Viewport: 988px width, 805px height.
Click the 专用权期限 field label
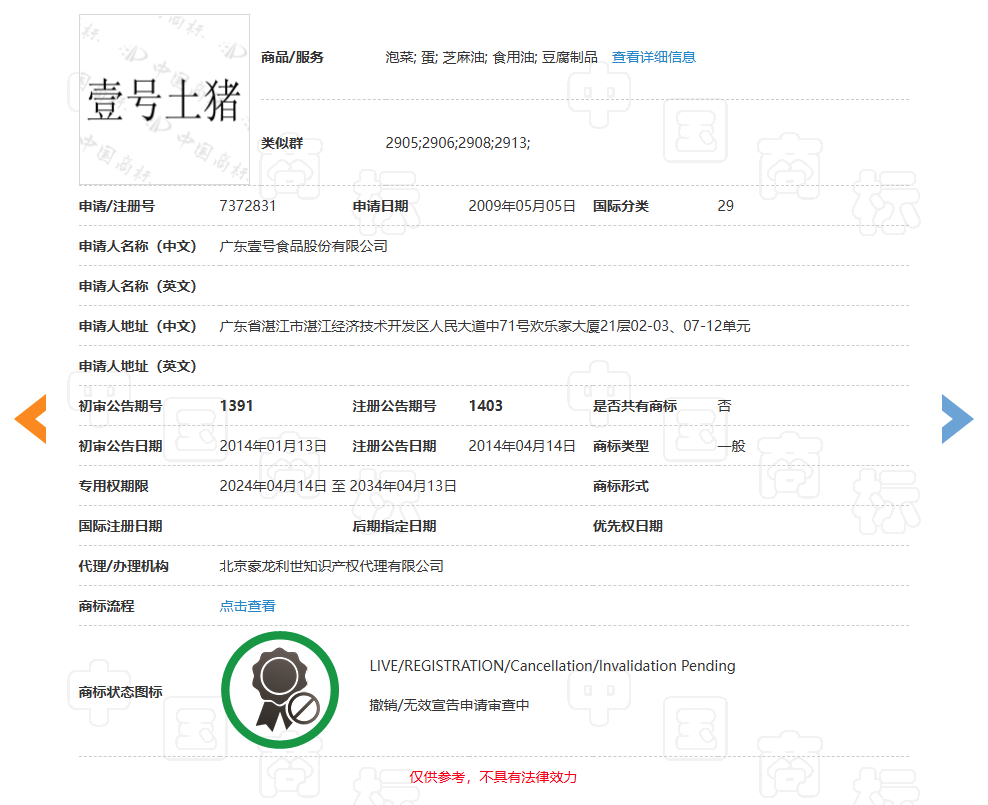click(x=113, y=486)
